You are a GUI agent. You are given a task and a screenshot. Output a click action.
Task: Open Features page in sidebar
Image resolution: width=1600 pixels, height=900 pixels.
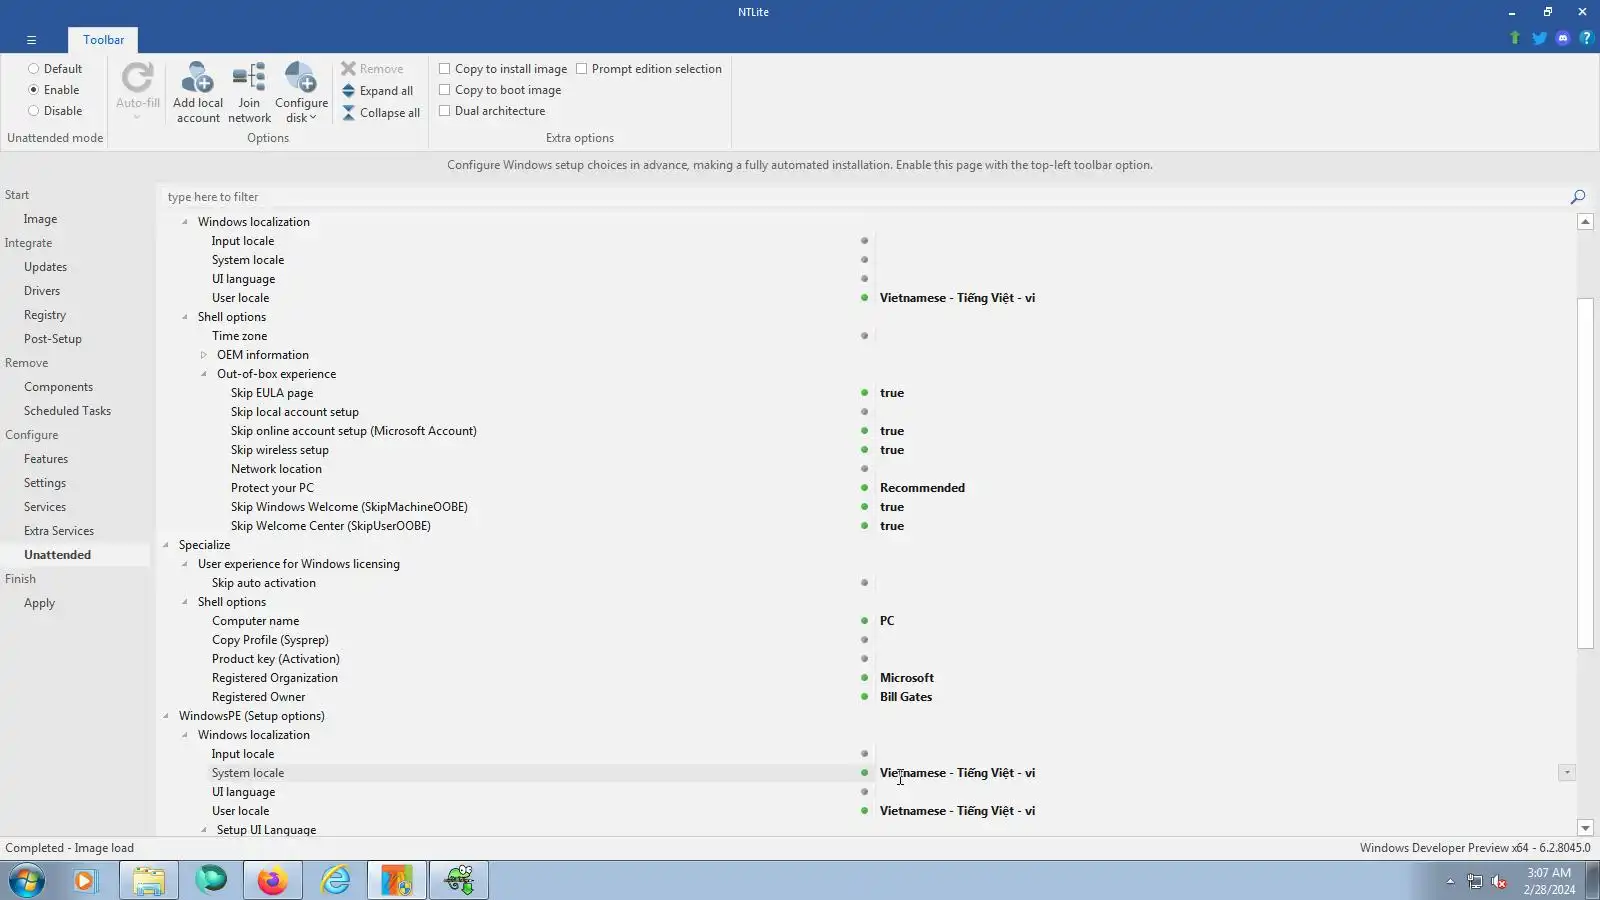[46, 459]
